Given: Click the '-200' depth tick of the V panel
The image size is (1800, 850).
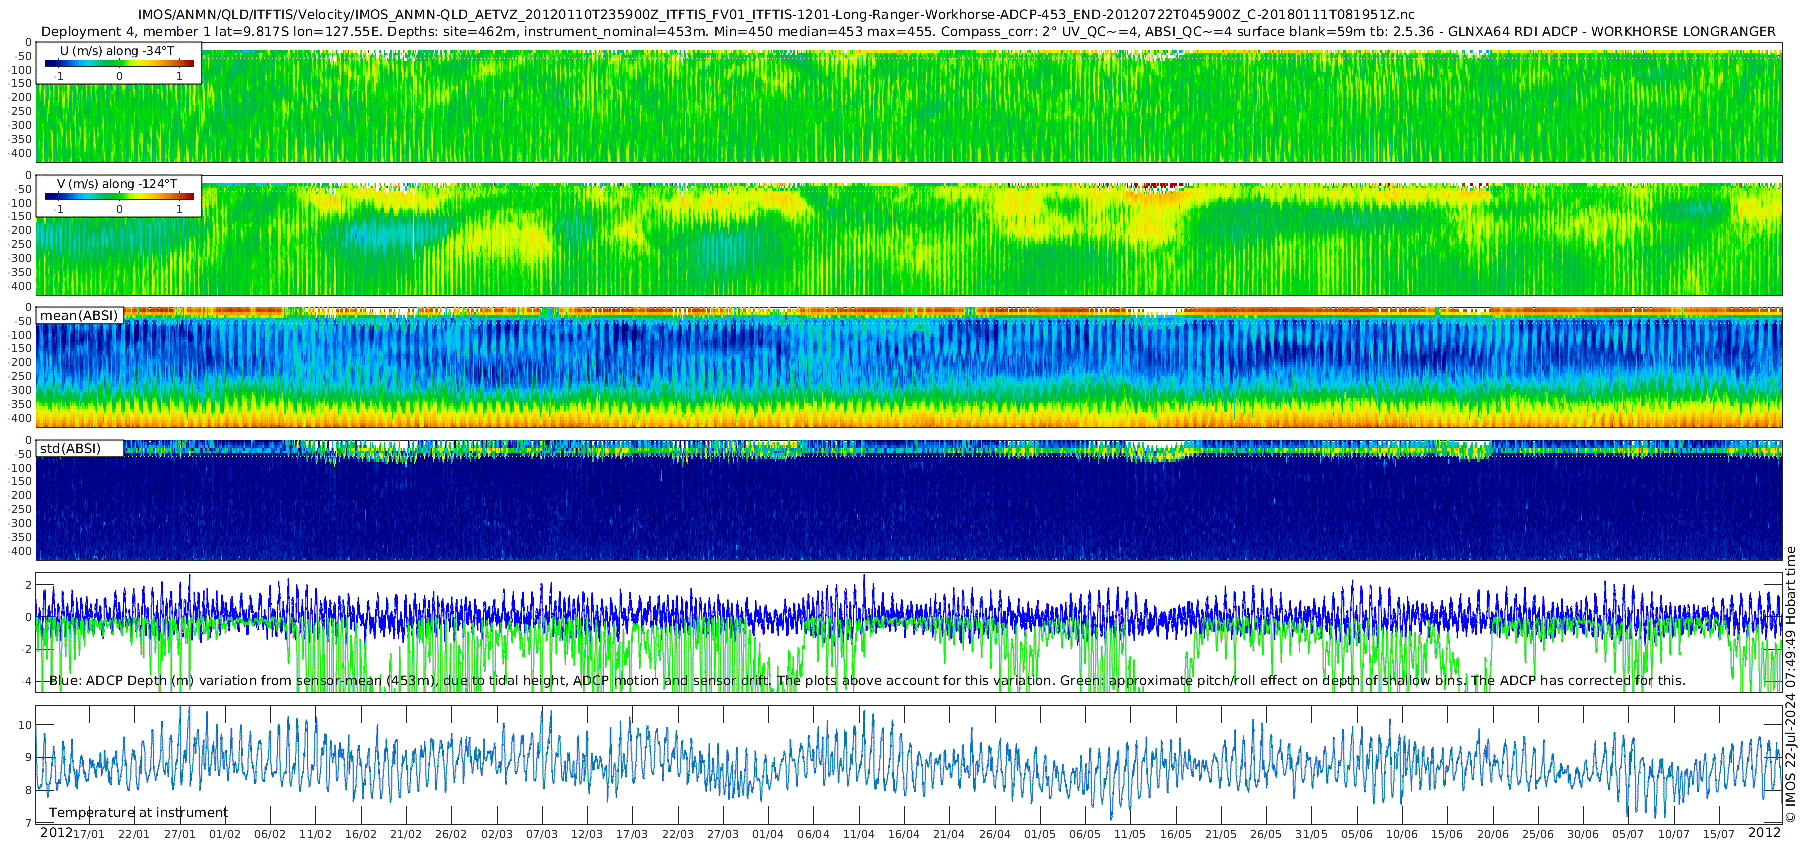Looking at the screenshot, I should pos(21,231).
